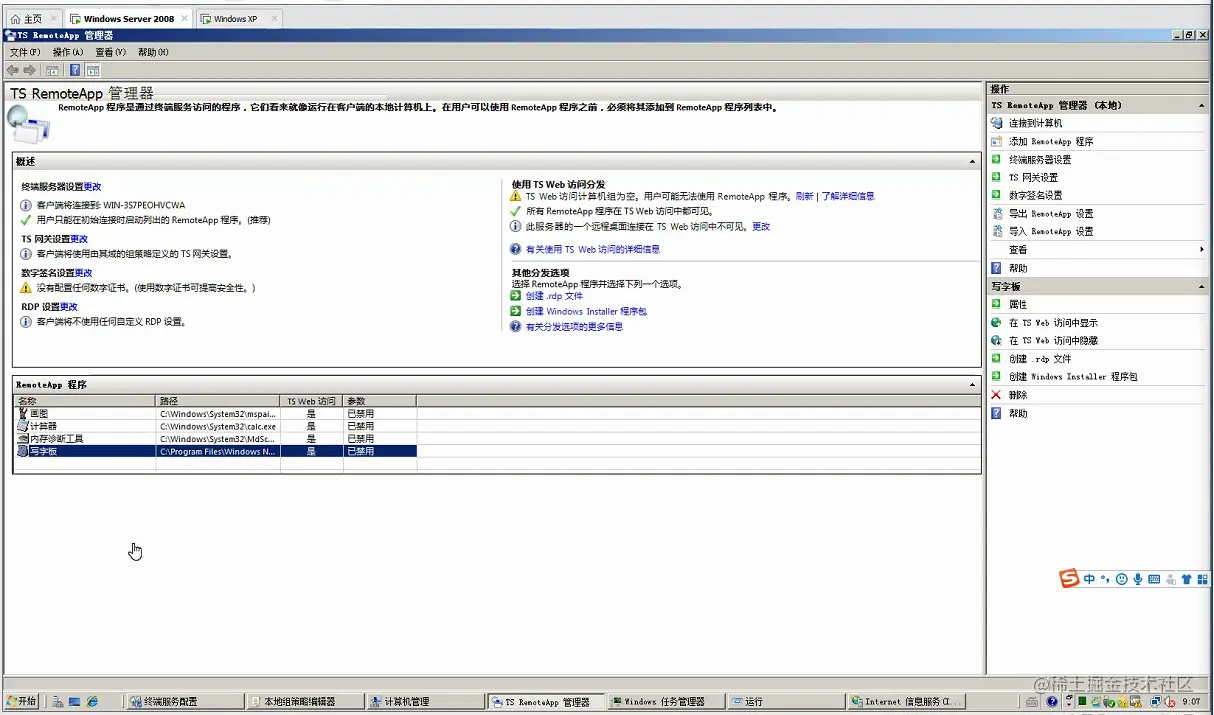This screenshot has height=715, width=1214.
Task: Click the C:\Windows\System32\calc.exe path cell
Action: [218, 426]
